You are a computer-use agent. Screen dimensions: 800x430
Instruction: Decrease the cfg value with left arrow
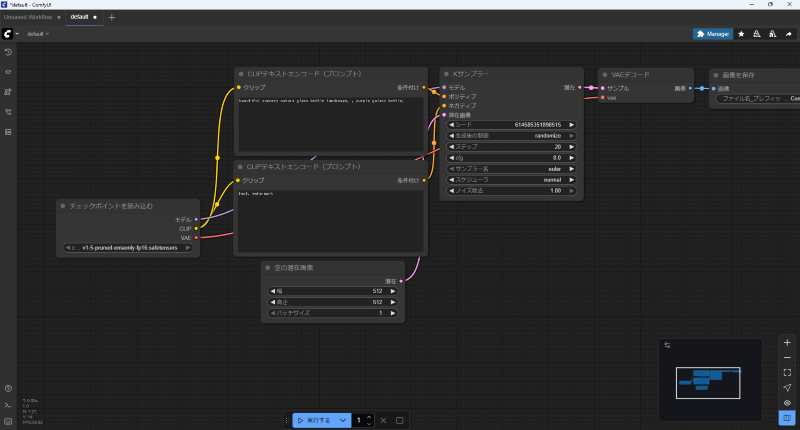coord(451,158)
